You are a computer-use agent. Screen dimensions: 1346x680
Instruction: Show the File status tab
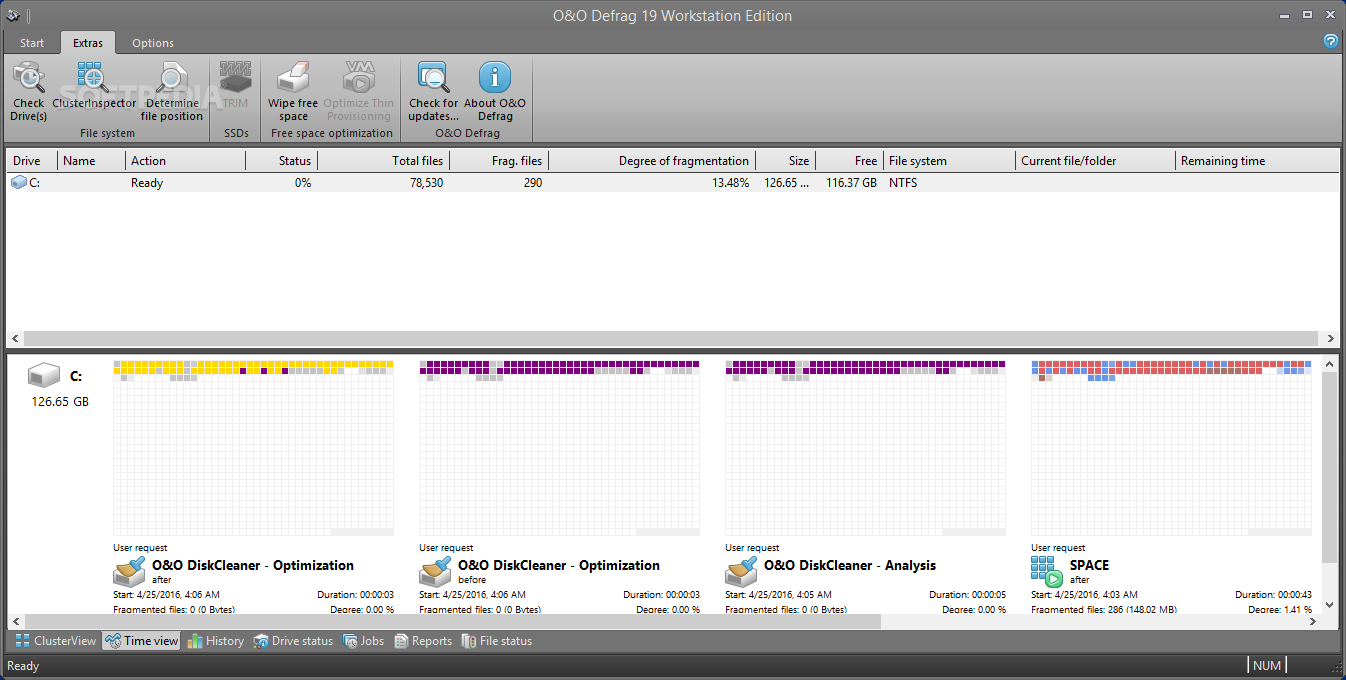click(x=497, y=641)
